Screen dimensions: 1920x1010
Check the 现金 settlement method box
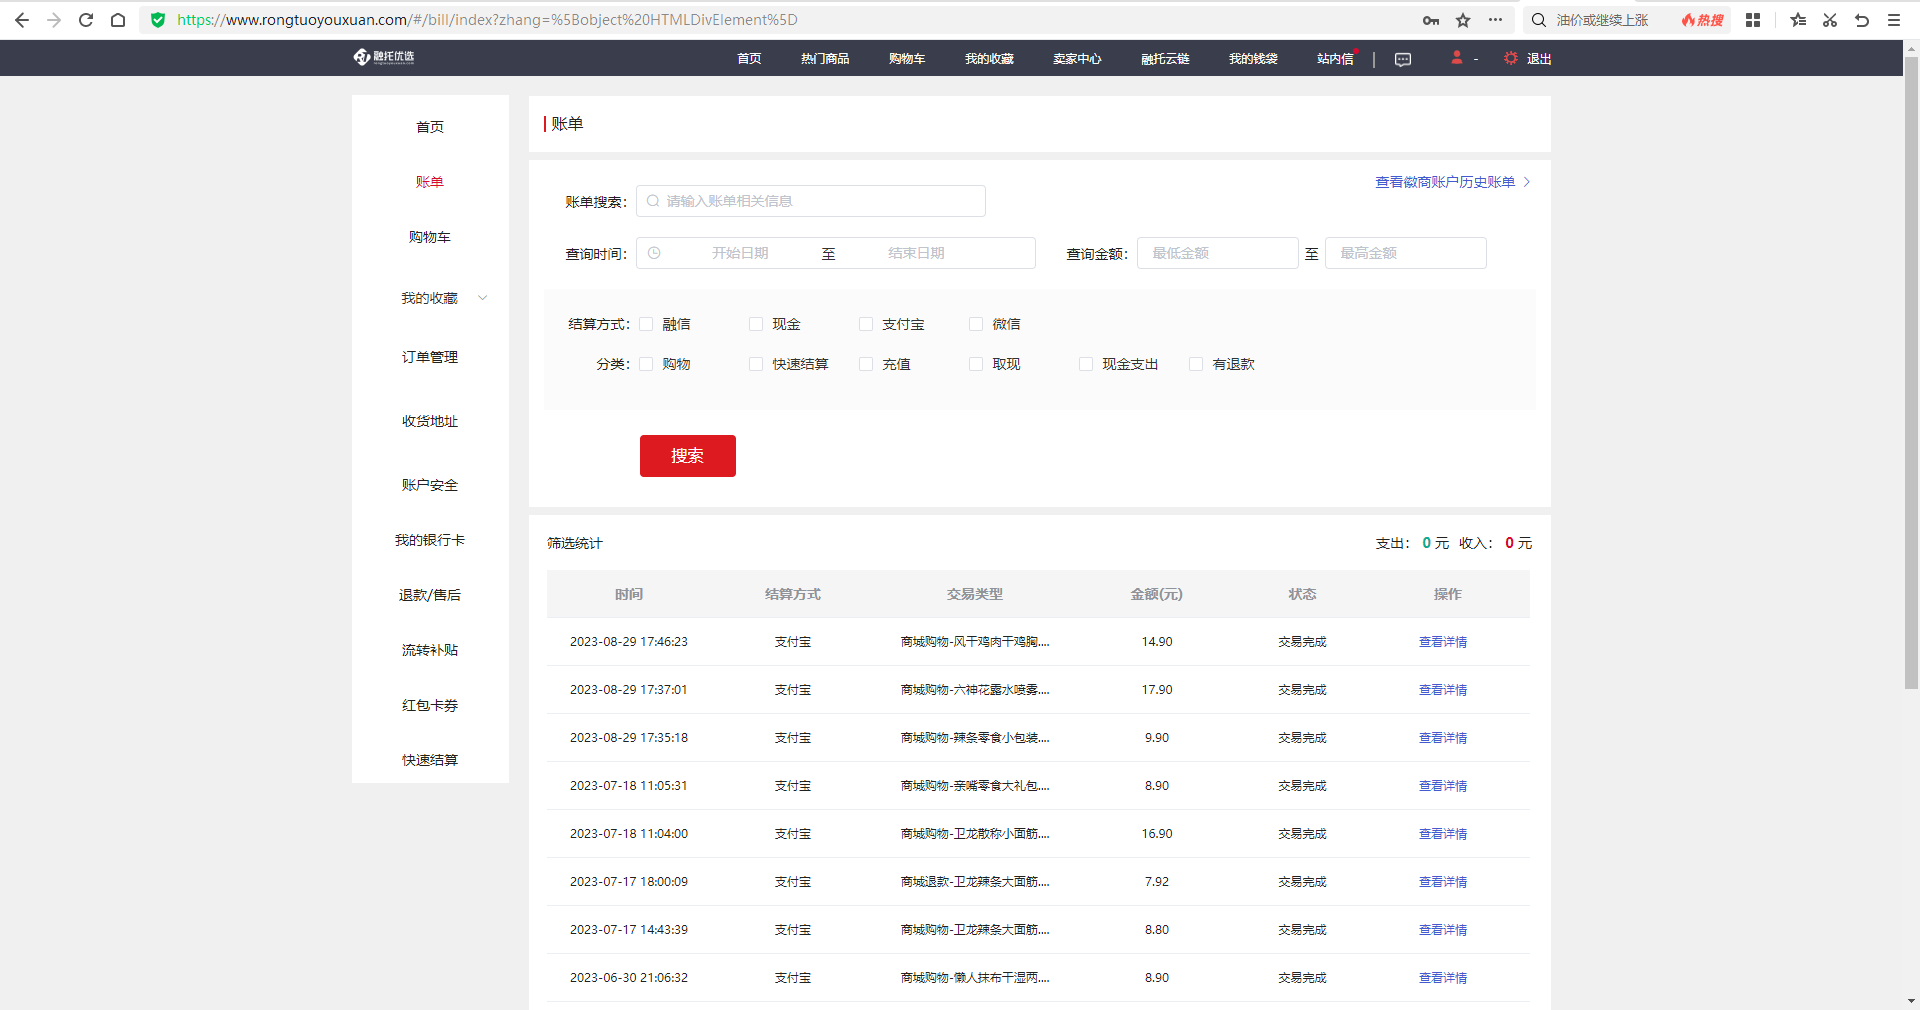point(756,324)
